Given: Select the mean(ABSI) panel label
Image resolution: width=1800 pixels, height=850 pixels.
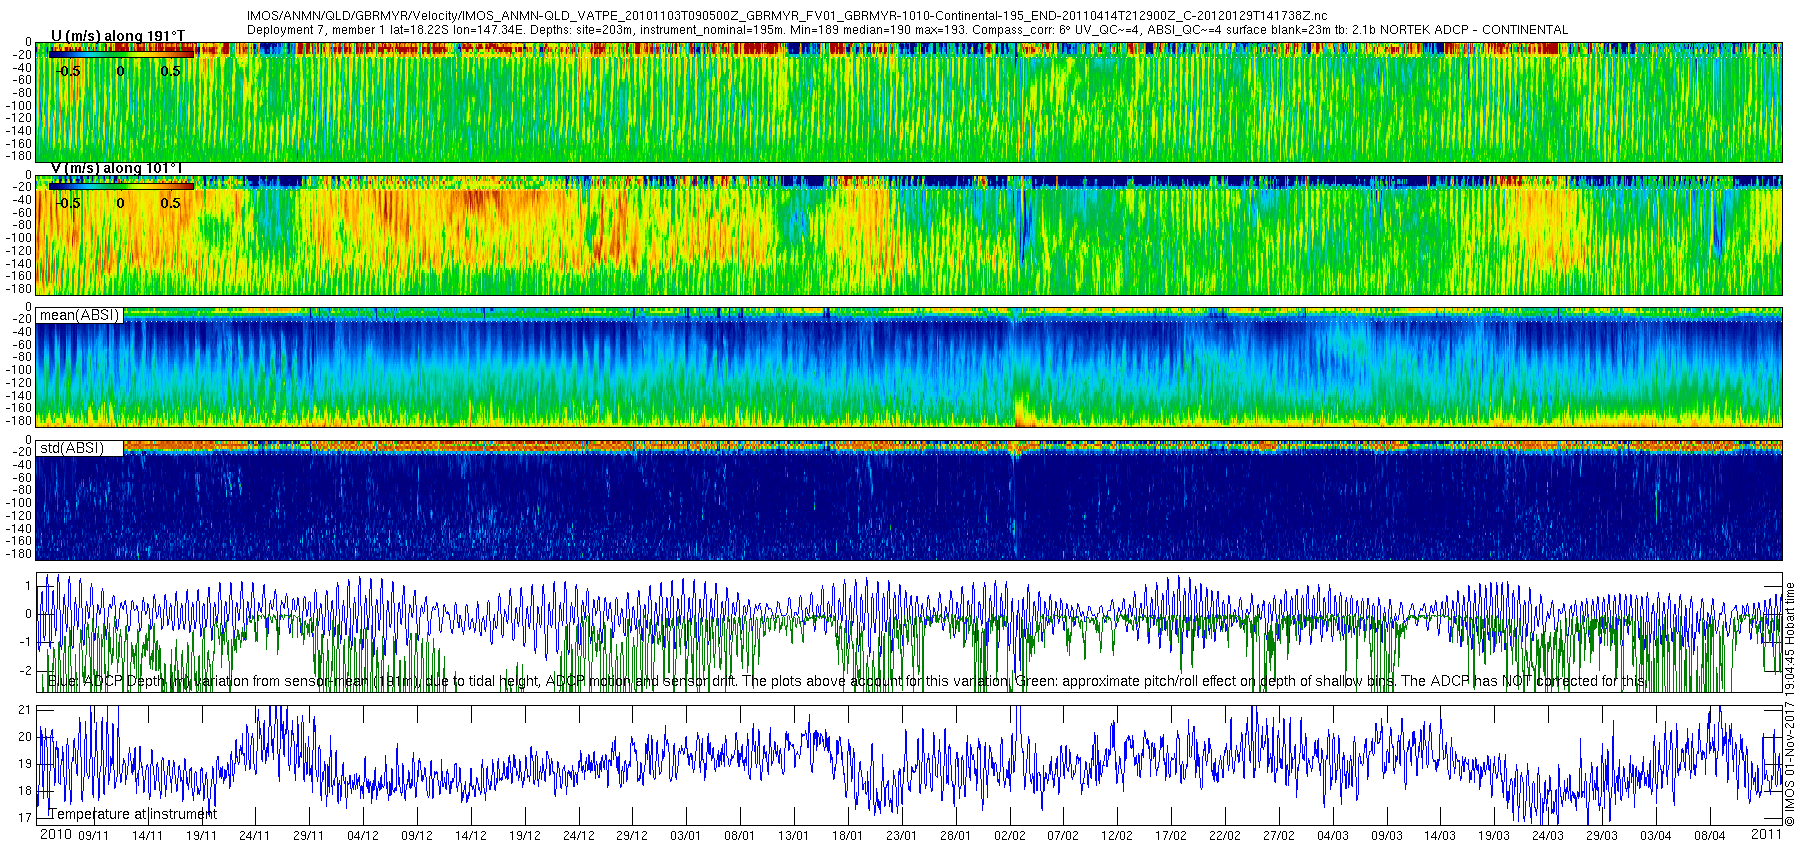Looking at the screenshot, I should [79, 315].
